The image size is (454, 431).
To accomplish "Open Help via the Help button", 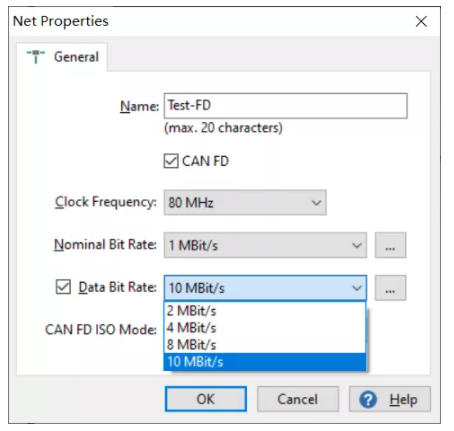I will point(390,399).
